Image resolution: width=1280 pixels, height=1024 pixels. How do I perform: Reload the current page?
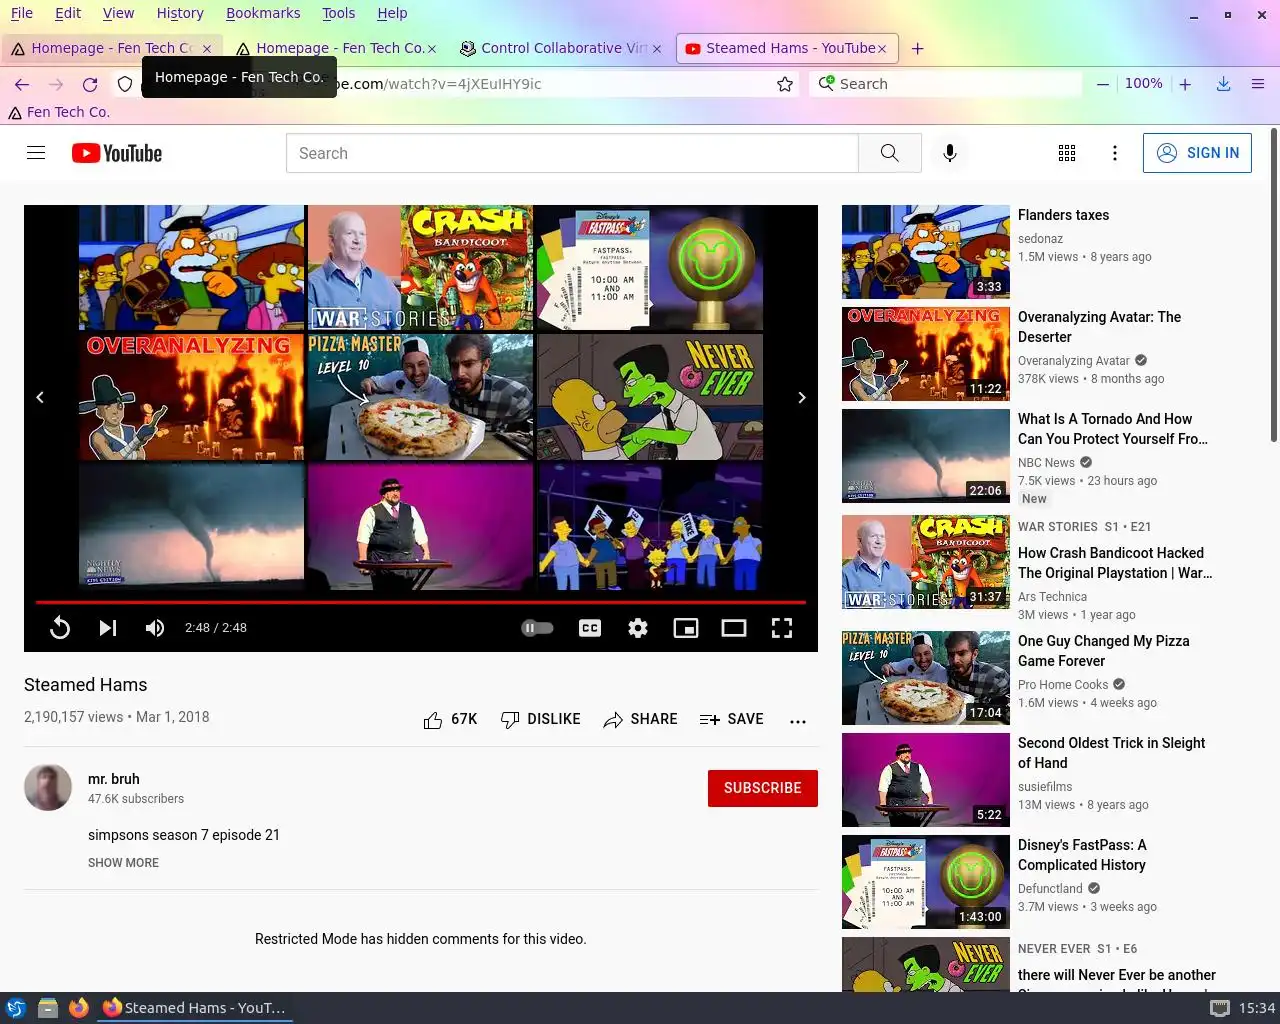pos(90,84)
